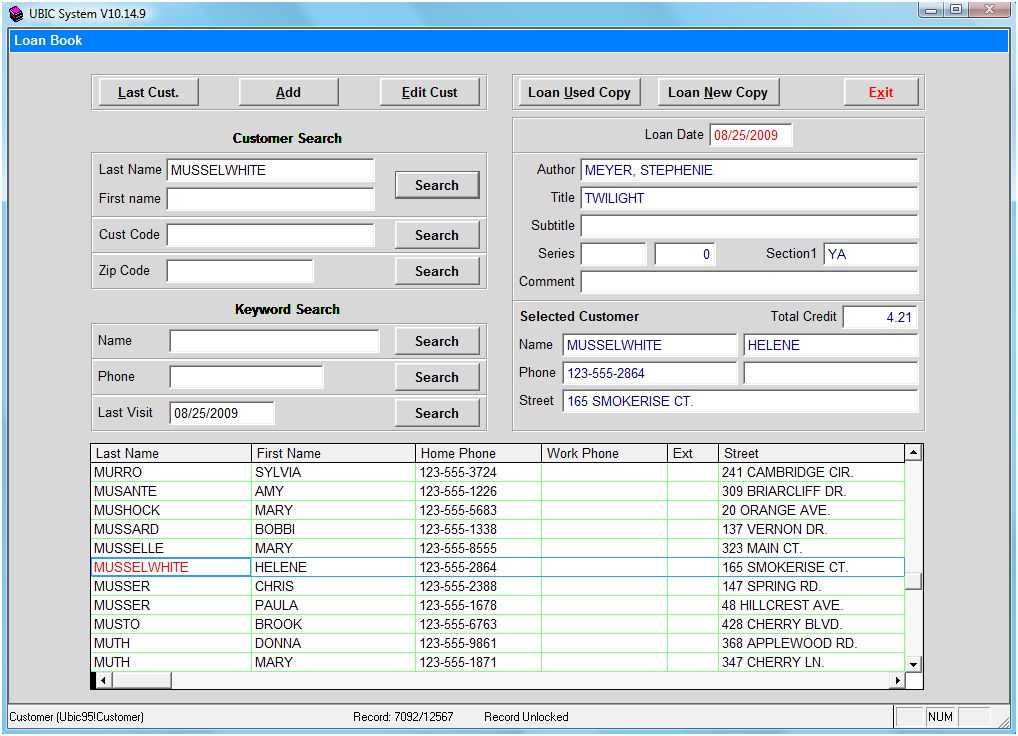Click Loan Used Copy button
Image resolution: width=1018 pixels, height=736 pixels.
click(579, 92)
